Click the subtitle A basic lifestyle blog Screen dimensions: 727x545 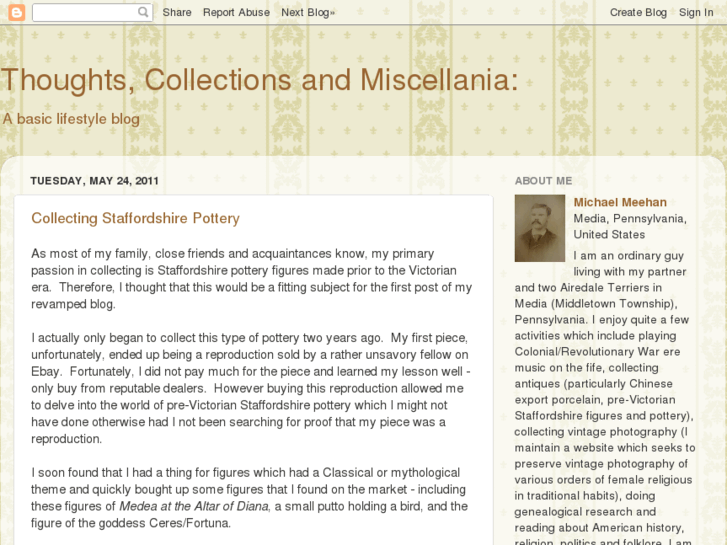click(x=70, y=119)
